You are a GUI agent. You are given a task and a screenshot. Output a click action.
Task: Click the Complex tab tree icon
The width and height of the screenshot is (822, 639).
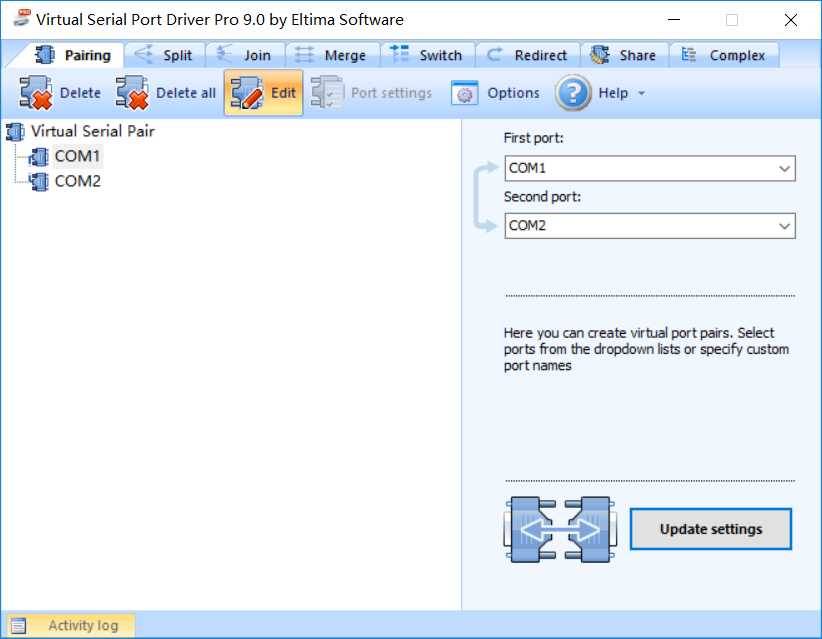pos(688,54)
